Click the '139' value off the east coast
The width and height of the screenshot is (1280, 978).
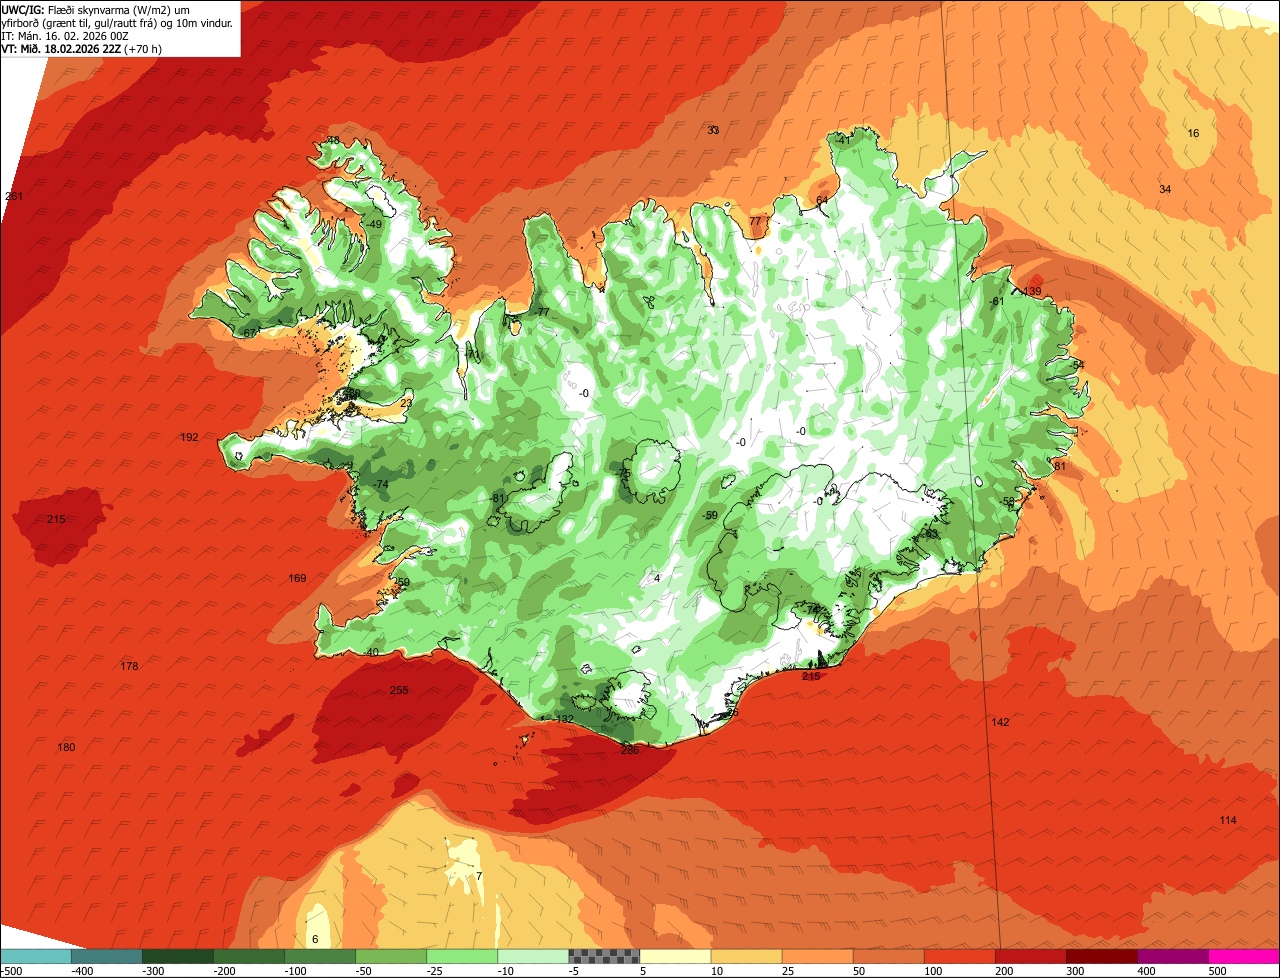click(1033, 291)
